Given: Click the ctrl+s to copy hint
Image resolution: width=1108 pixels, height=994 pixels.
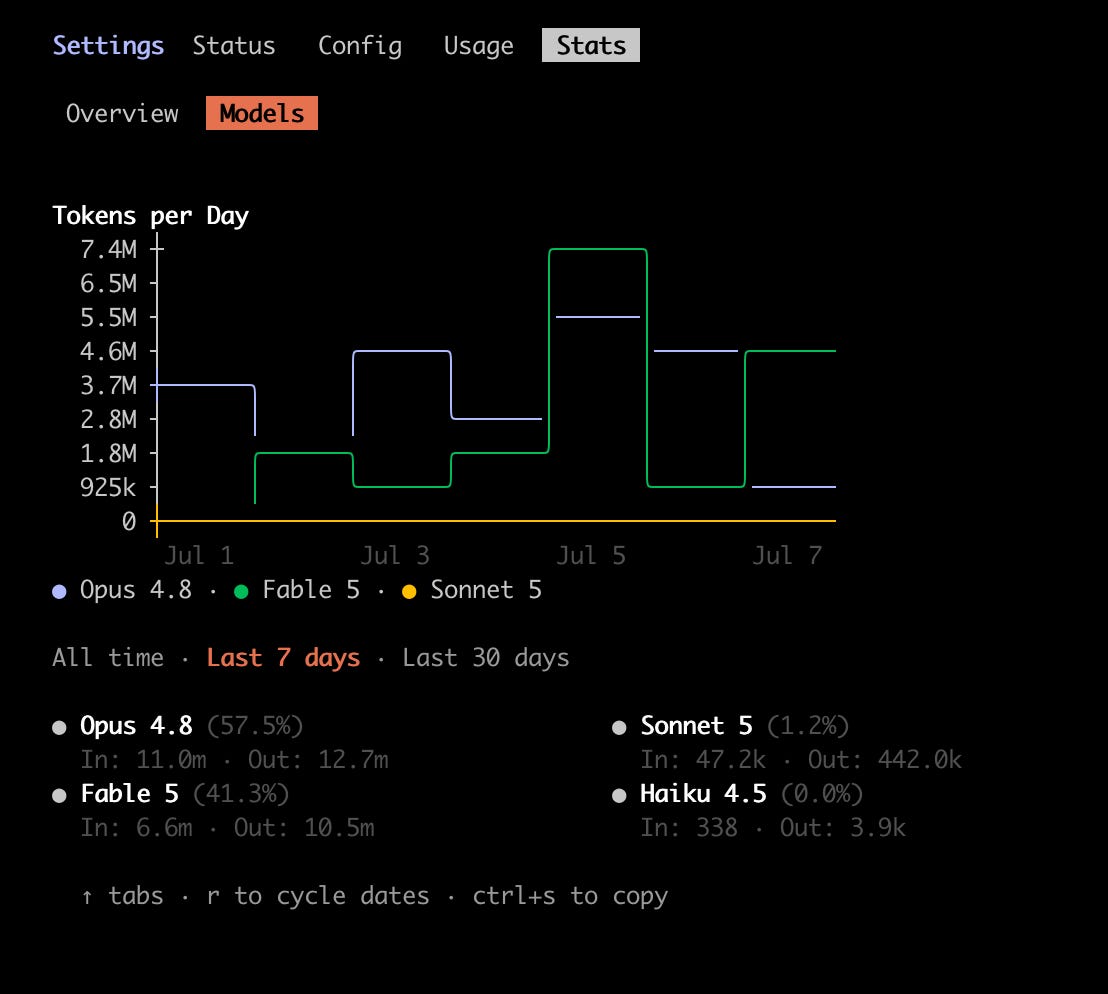Looking at the screenshot, I should (x=570, y=896).
